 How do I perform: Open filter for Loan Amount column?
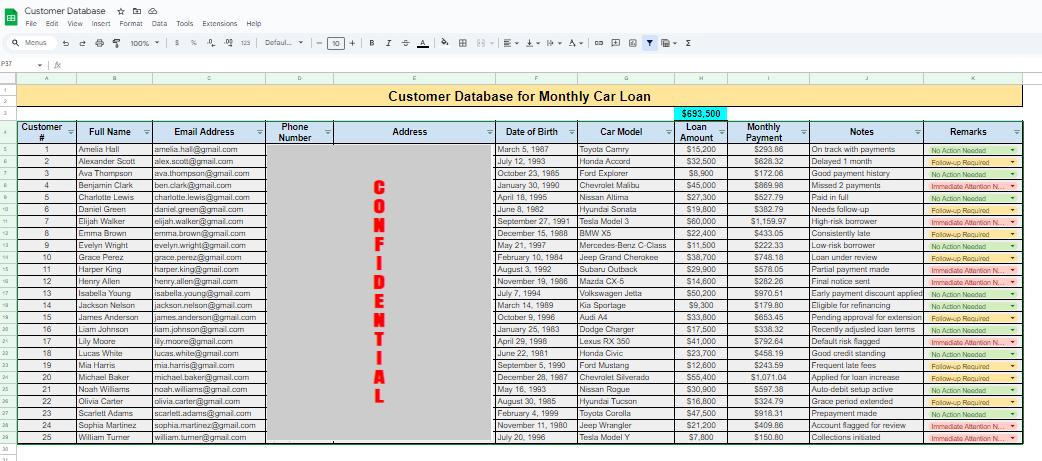click(722, 132)
